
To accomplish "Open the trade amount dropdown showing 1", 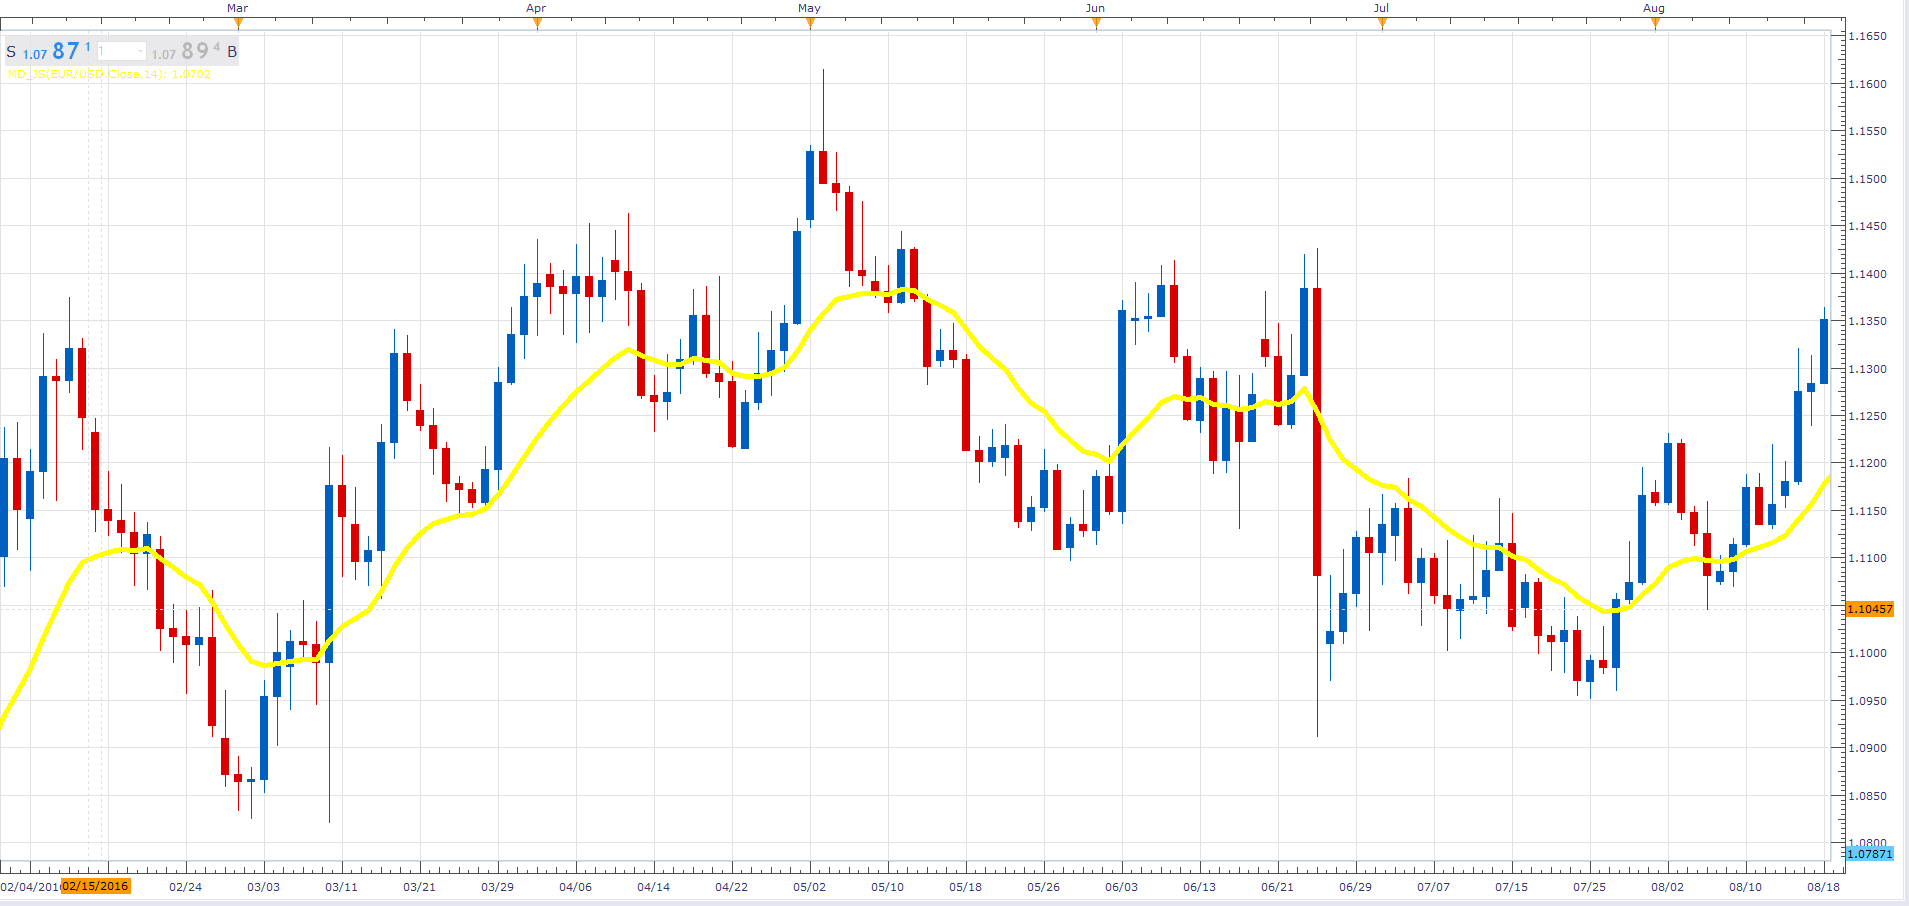I will tap(121, 51).
